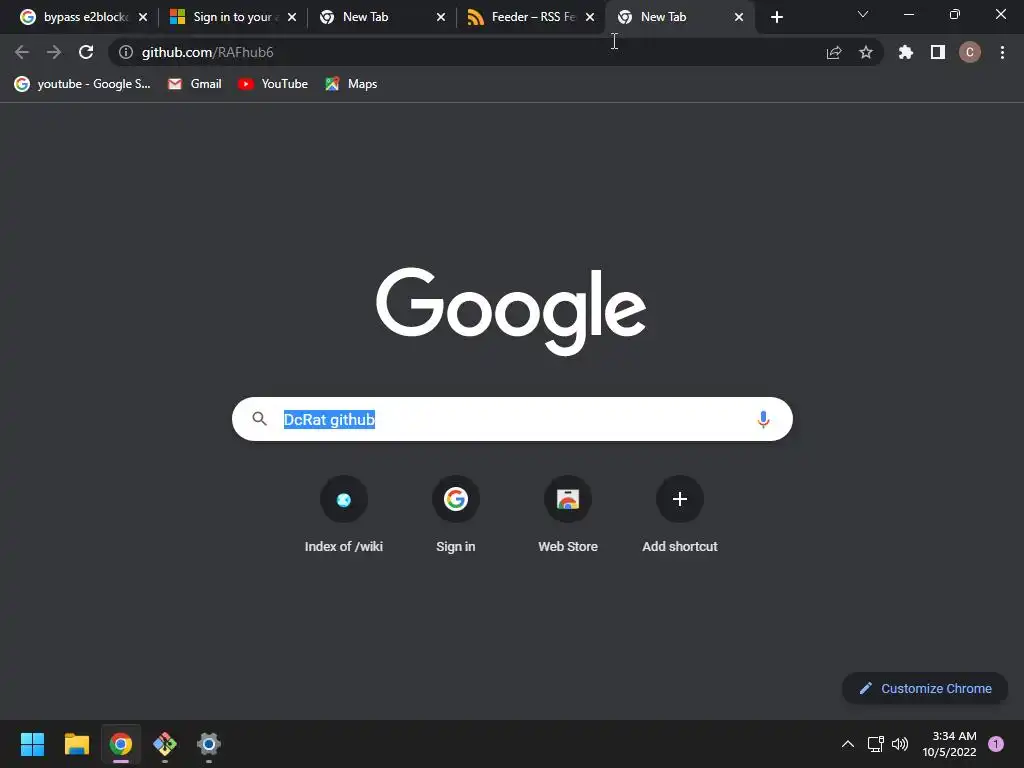
Task: Toggle the side panel icon
Action: point(938,52)
